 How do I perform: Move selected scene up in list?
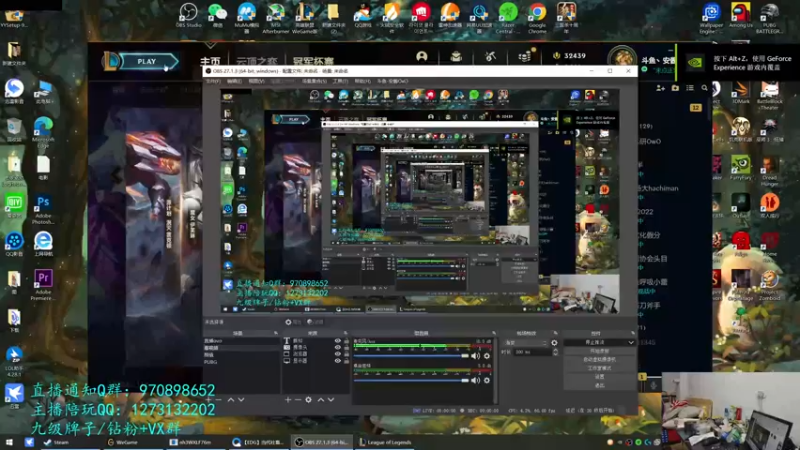231,399
